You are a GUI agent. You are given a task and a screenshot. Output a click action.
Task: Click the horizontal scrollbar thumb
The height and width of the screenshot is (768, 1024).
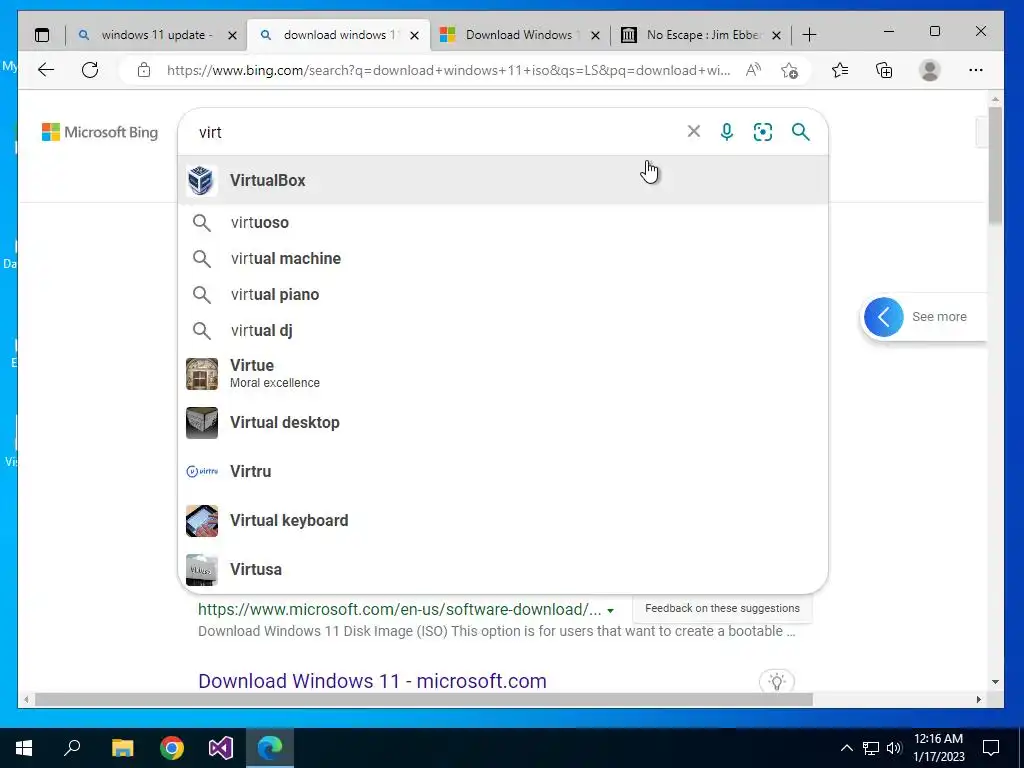click(424, 699)
